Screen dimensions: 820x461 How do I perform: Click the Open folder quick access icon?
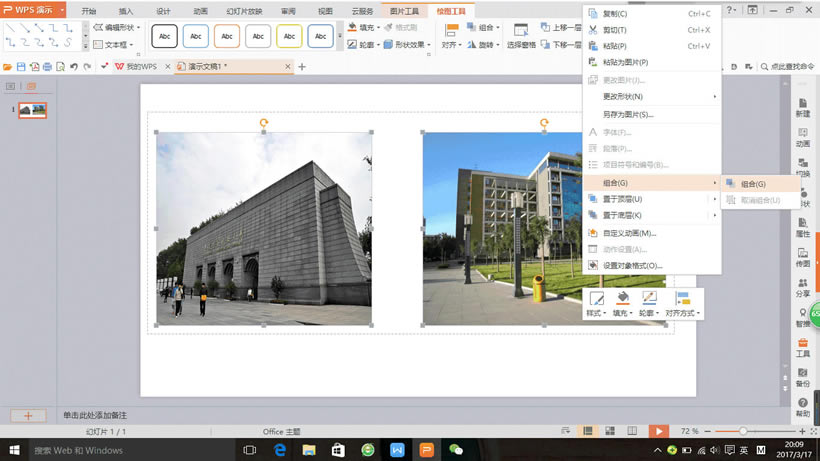7,67
